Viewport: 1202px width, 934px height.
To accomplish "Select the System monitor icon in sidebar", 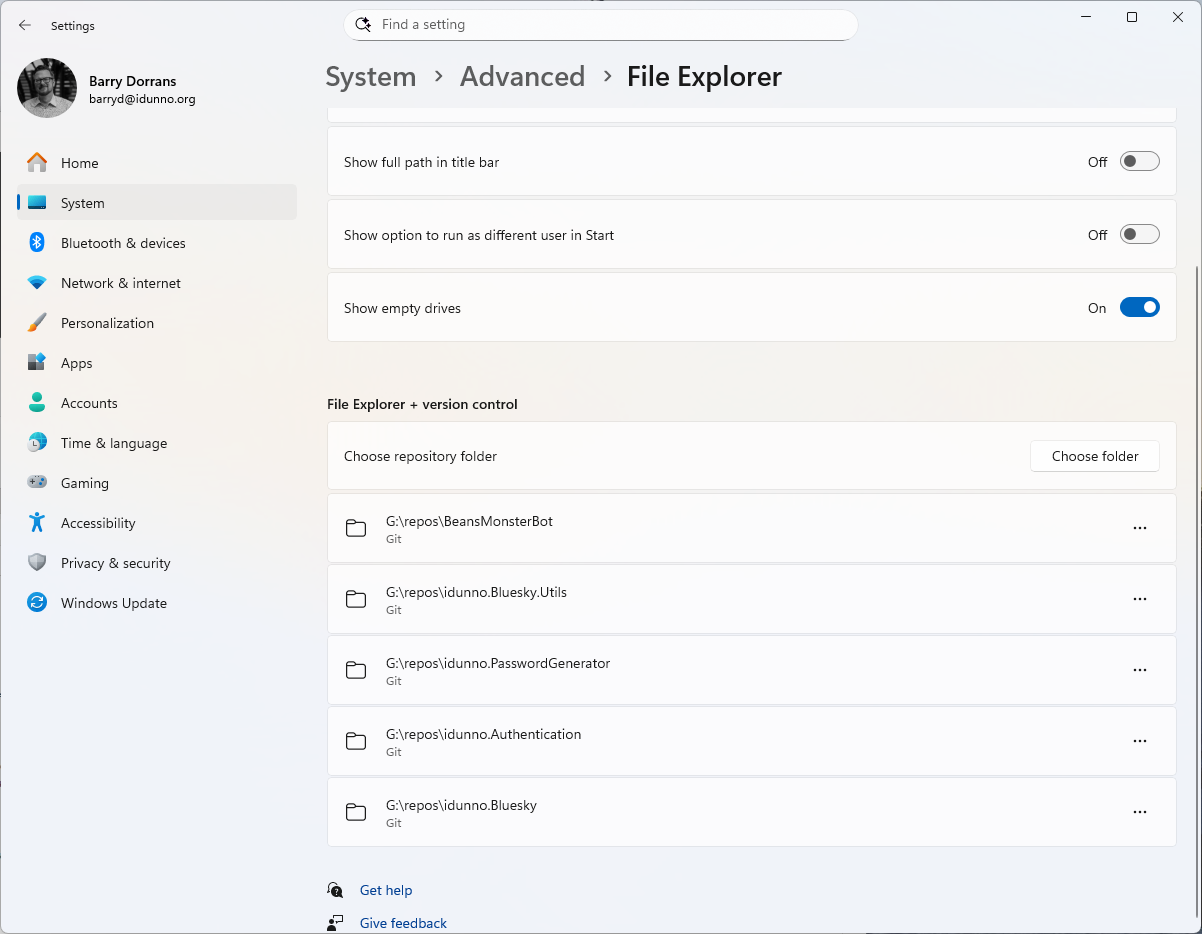I will (37, 203).
